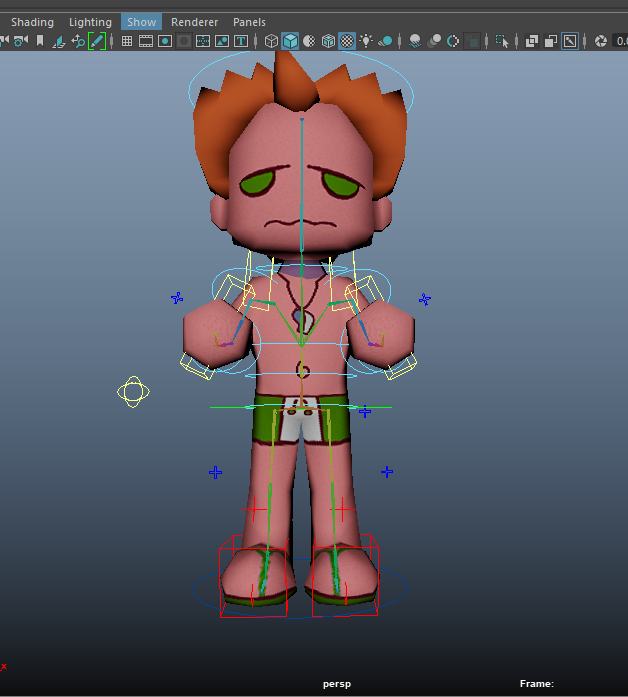The image size is (628, 697).
Task: Toggle the field chart icon
Action: click(x=203, y=41)
